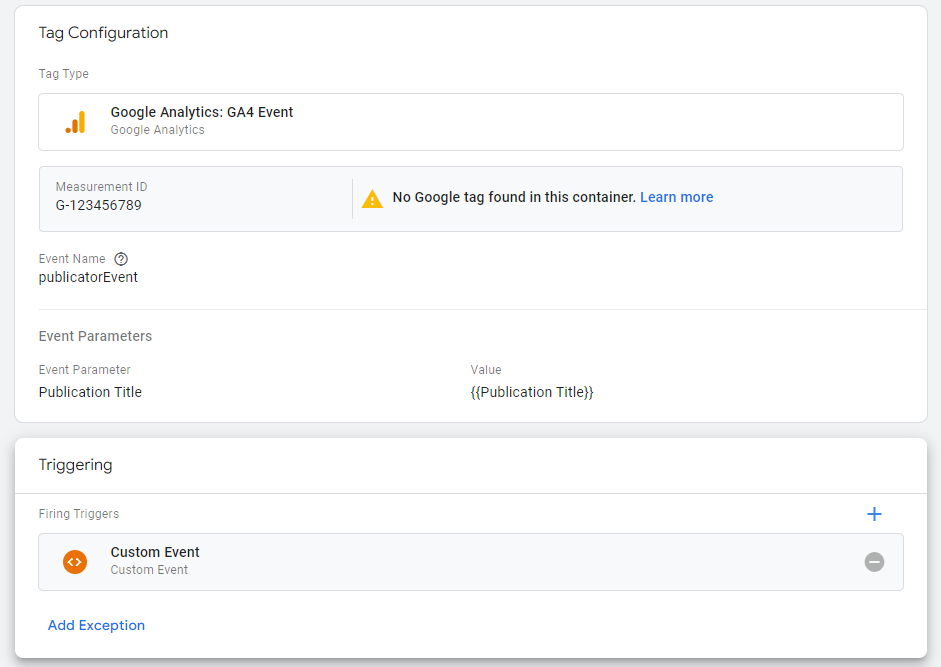Click the yellow warning triangle icon
Screen dimensions: 941x667
[372, 199]
